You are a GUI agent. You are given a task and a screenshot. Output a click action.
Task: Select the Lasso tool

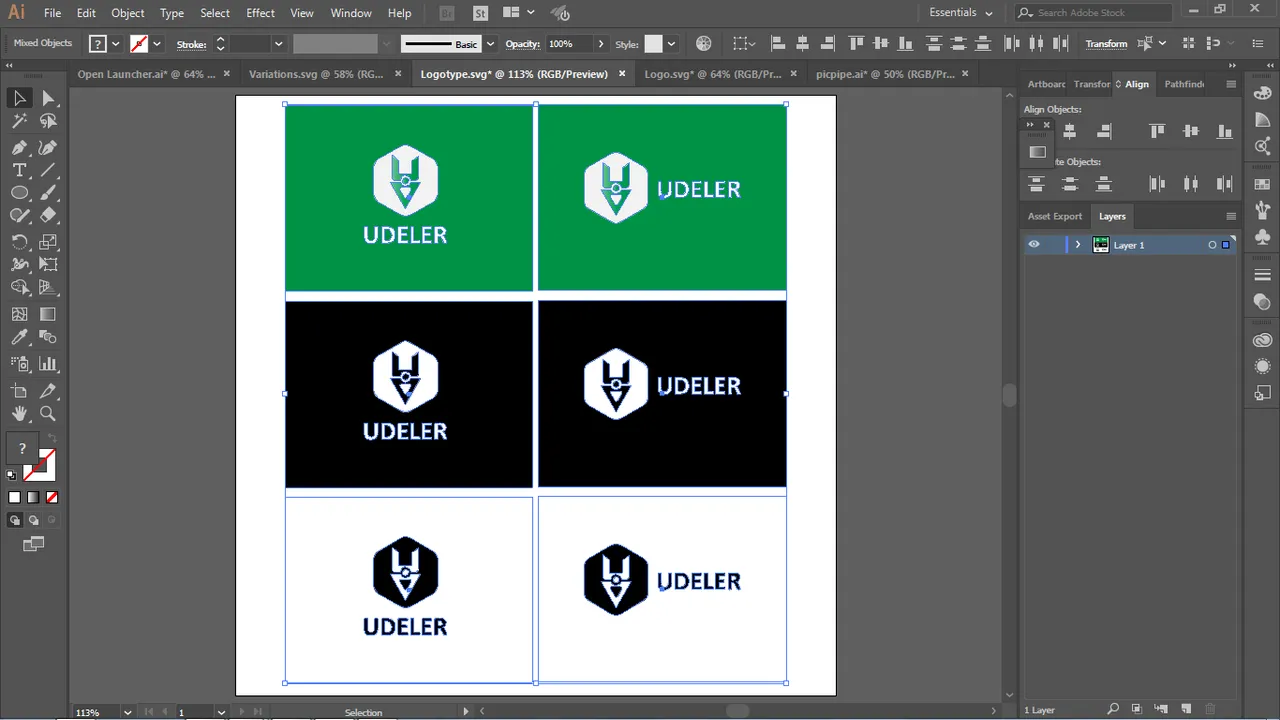pos(48,122)
